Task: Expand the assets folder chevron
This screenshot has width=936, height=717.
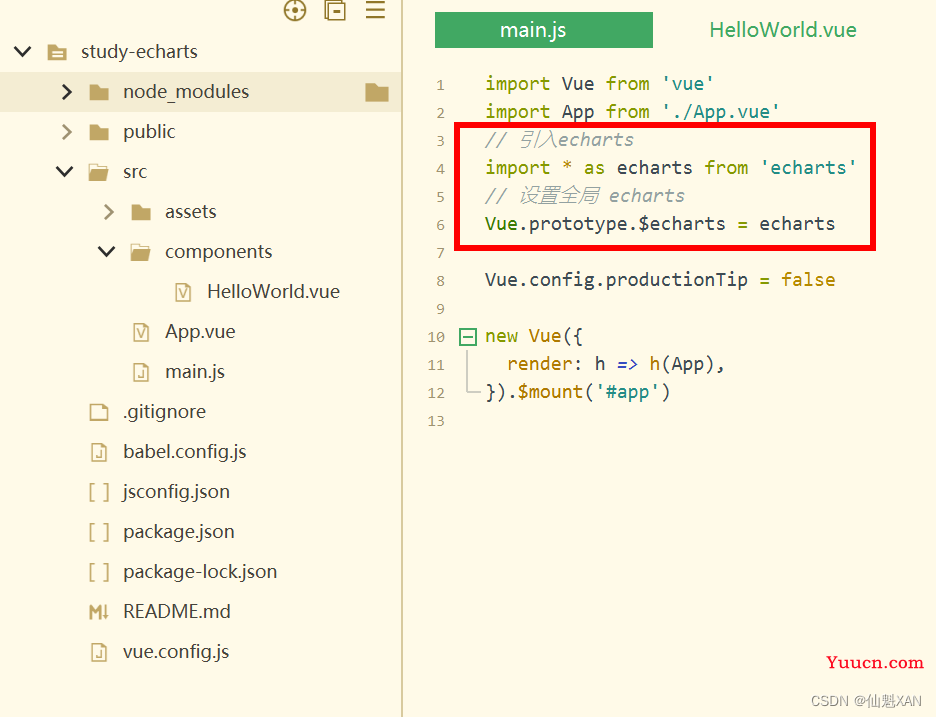Action: (x=108, y=212)
